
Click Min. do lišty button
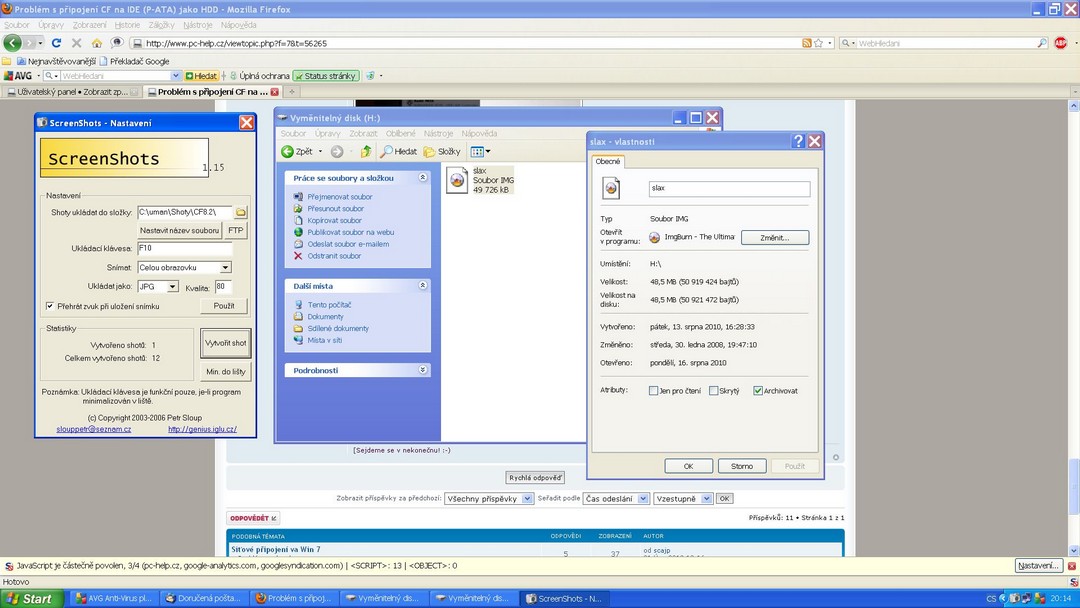click(226, 372)
